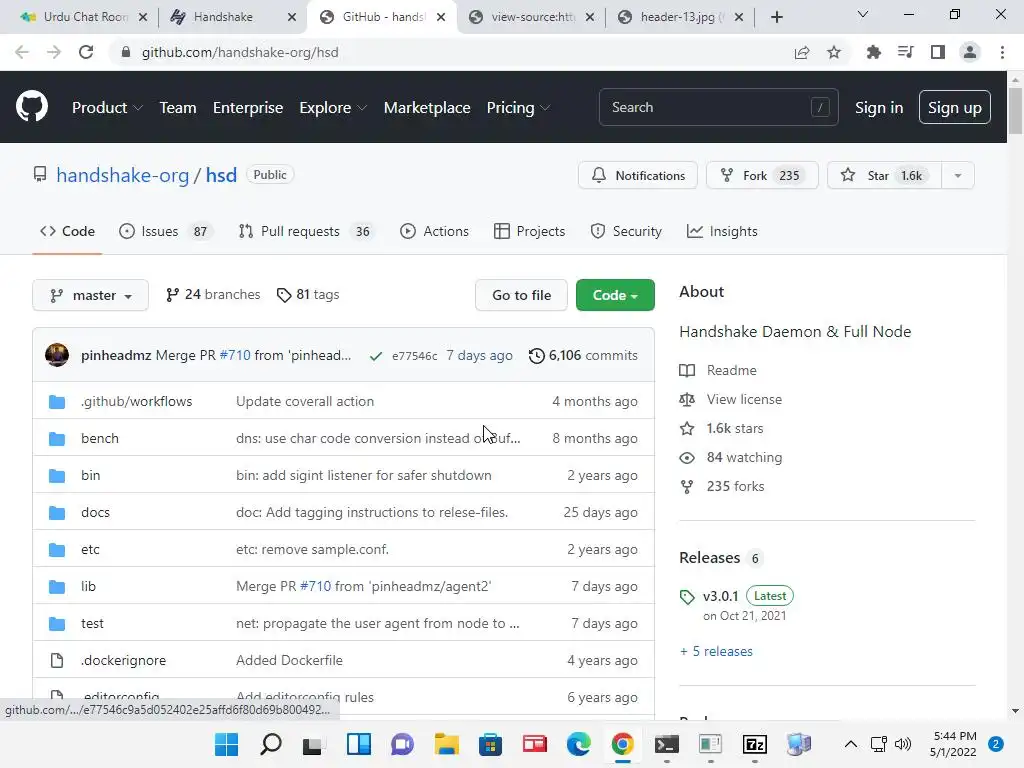Click the page vertical scrollbar thumb
1024x768 pixels.
1015,110
